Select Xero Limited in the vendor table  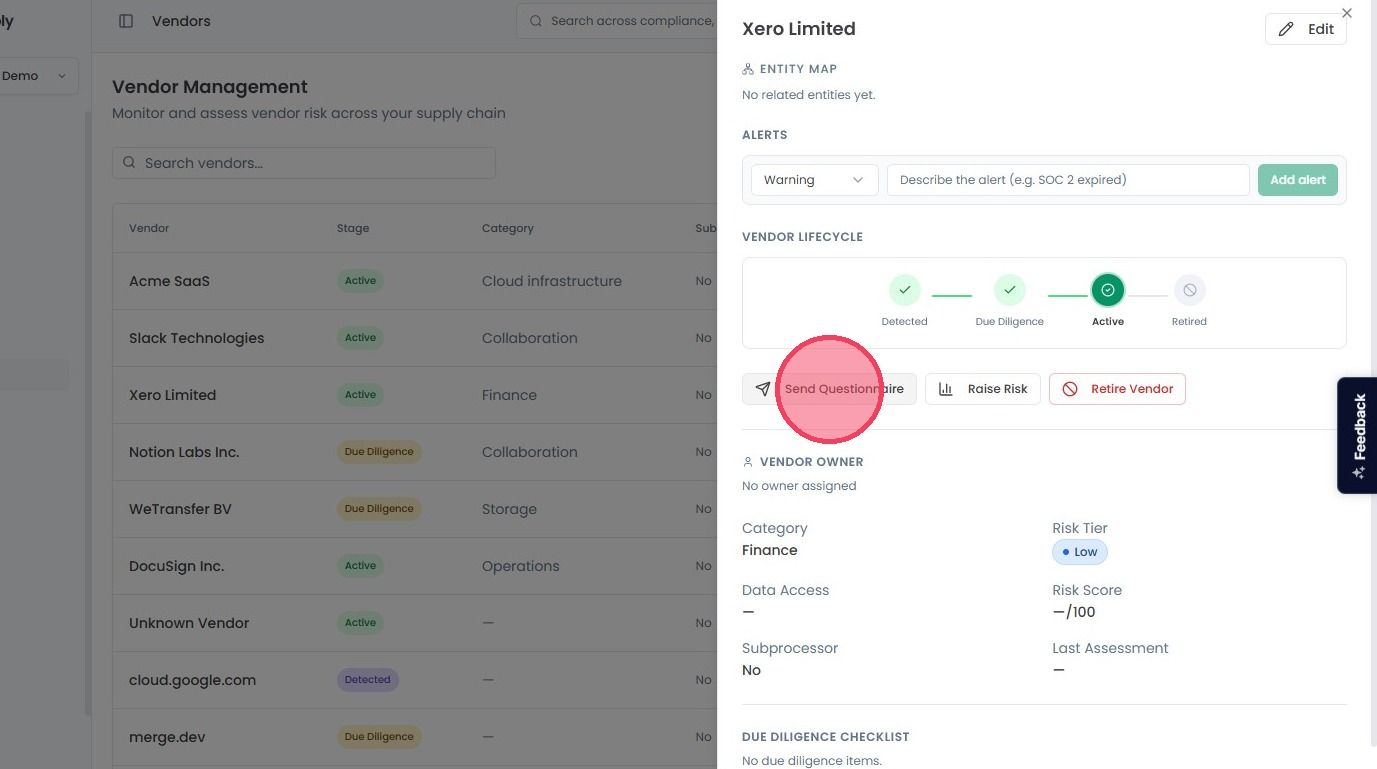click(414, 395)
